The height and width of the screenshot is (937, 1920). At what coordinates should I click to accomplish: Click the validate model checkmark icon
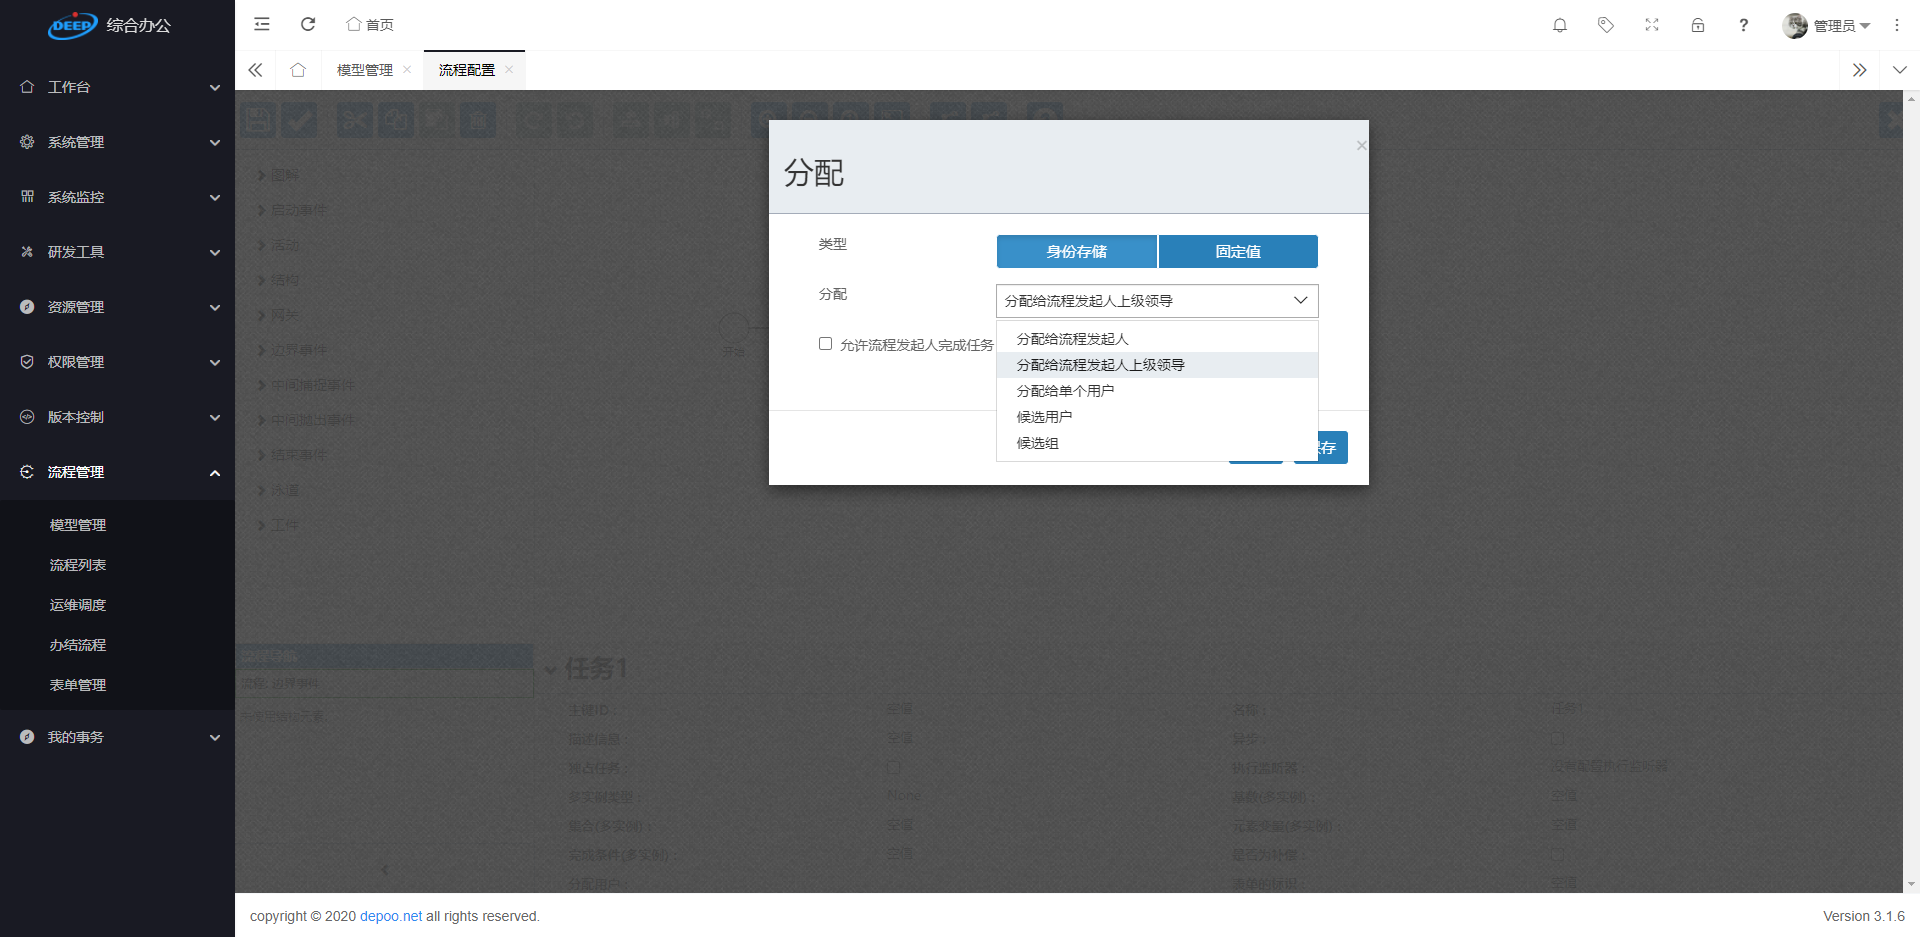point(301,119)
